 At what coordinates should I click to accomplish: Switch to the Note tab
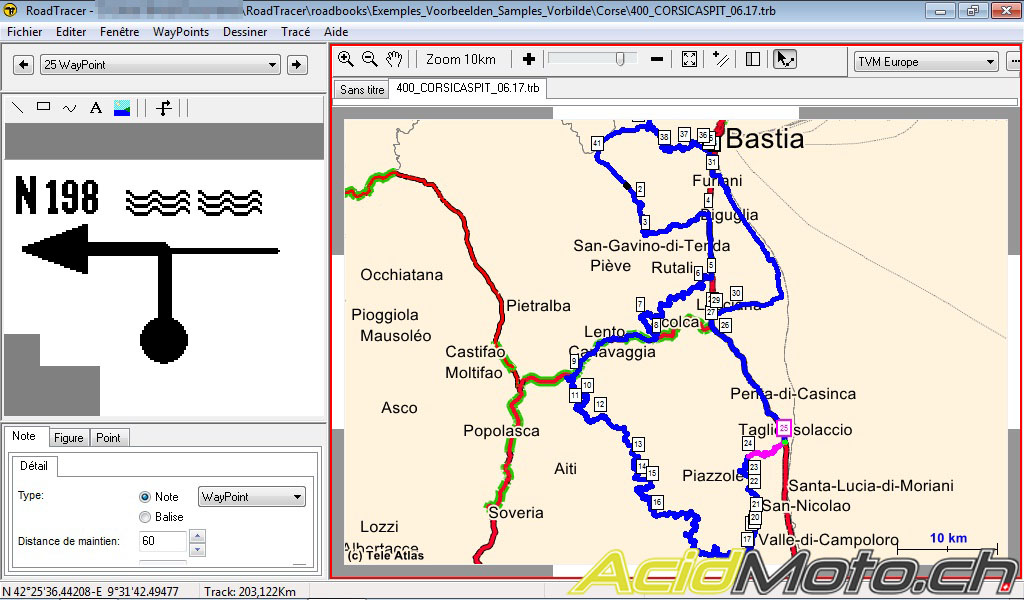[24, 436]
